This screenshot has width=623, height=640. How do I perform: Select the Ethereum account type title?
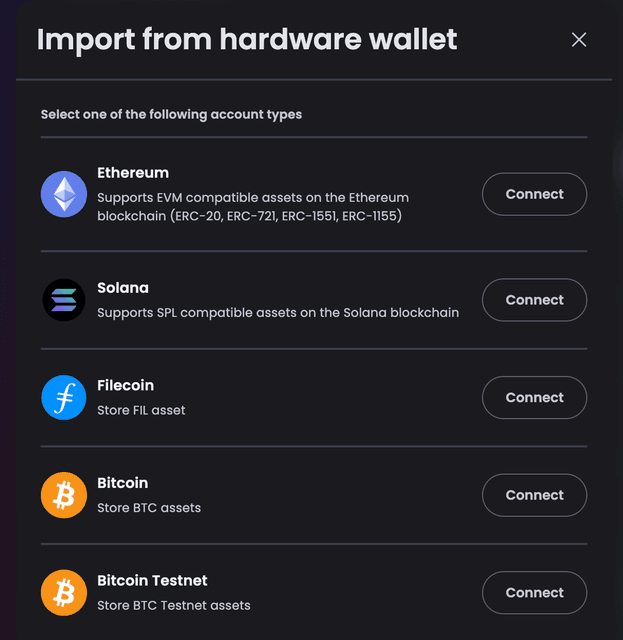point(133,173)
